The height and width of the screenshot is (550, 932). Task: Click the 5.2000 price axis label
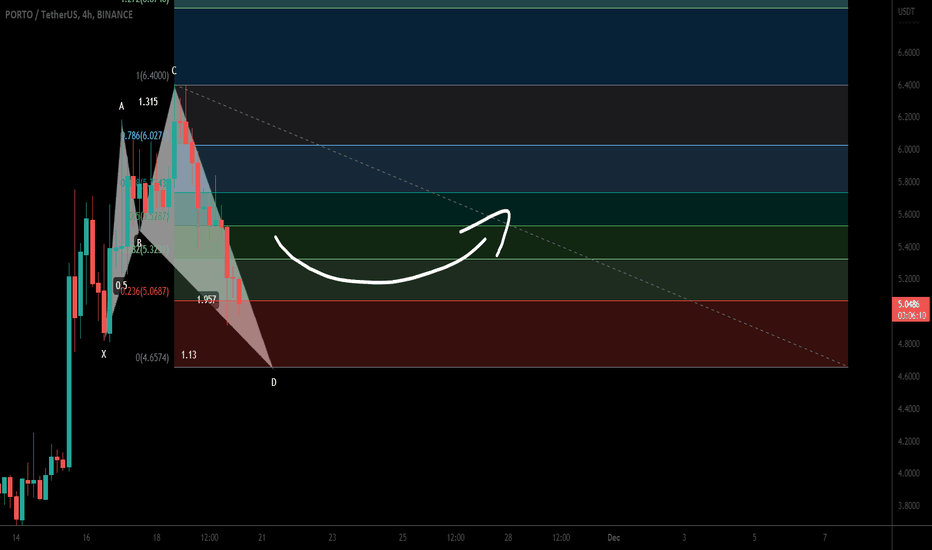(x=909, y=279)
